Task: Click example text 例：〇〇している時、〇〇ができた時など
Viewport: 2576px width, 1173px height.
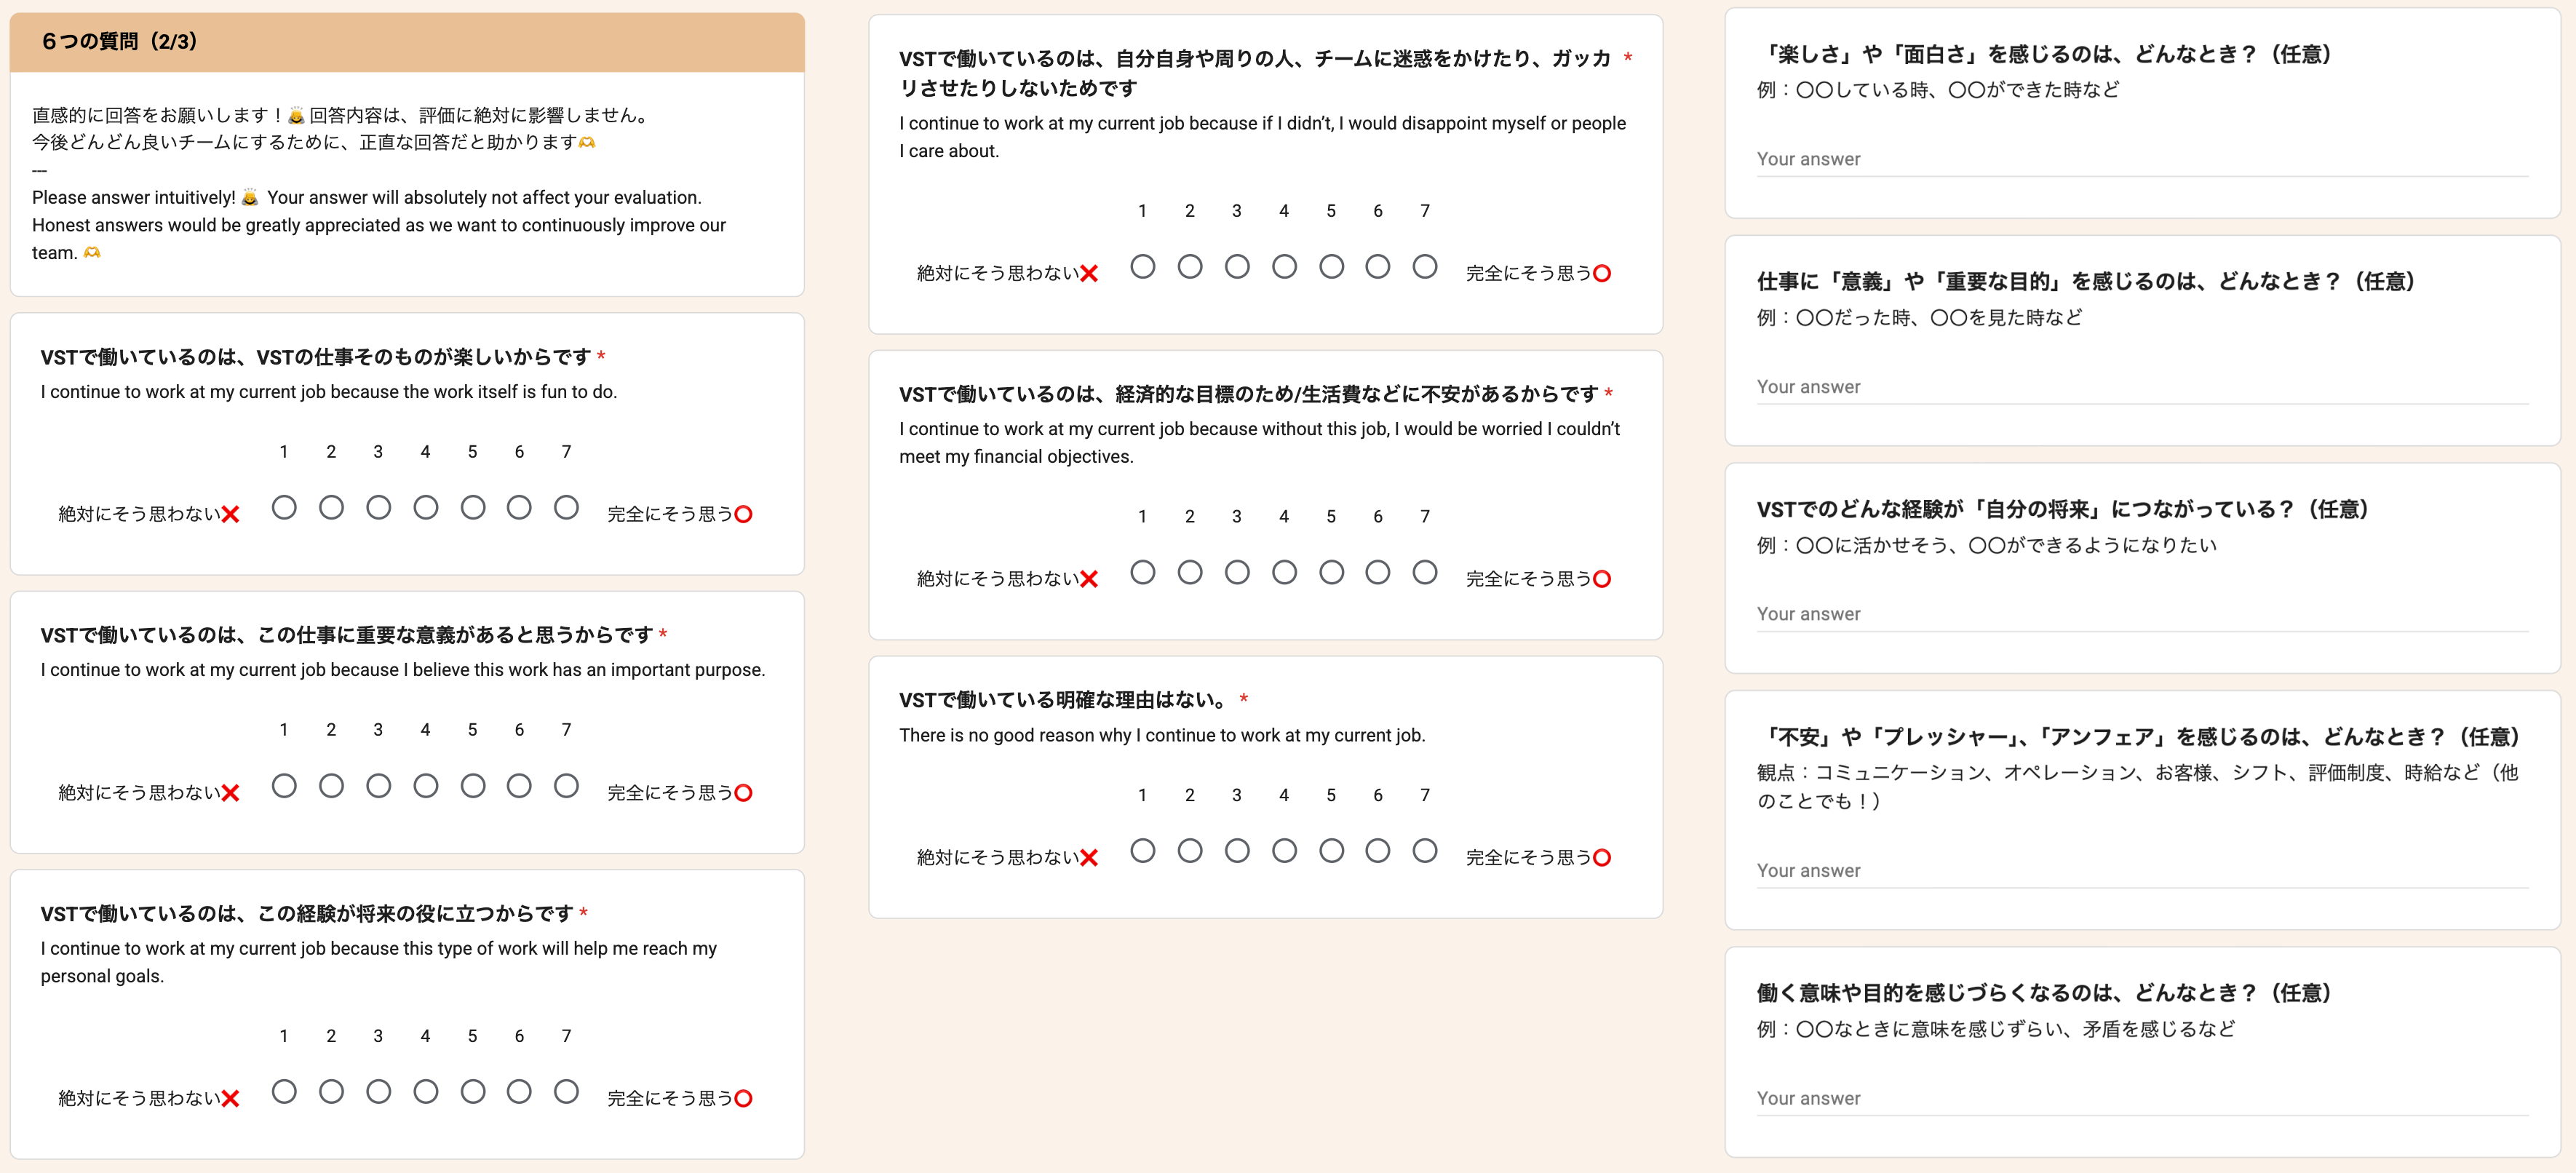Action: 1938,90
